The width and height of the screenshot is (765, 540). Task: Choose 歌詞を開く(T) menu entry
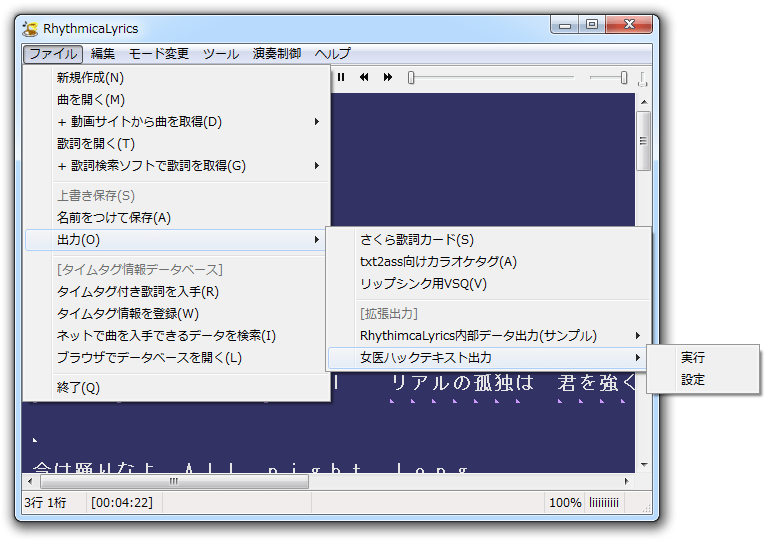[176, 143]
